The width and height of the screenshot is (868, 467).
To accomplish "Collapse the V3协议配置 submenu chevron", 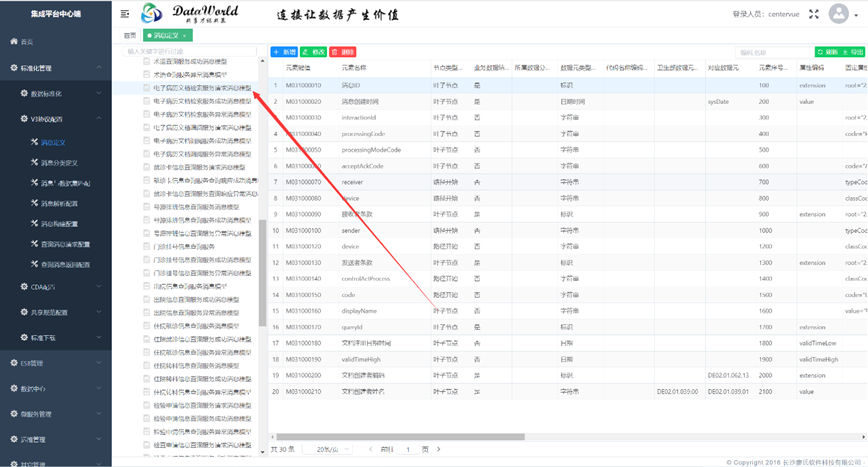I will coord(99,118).
